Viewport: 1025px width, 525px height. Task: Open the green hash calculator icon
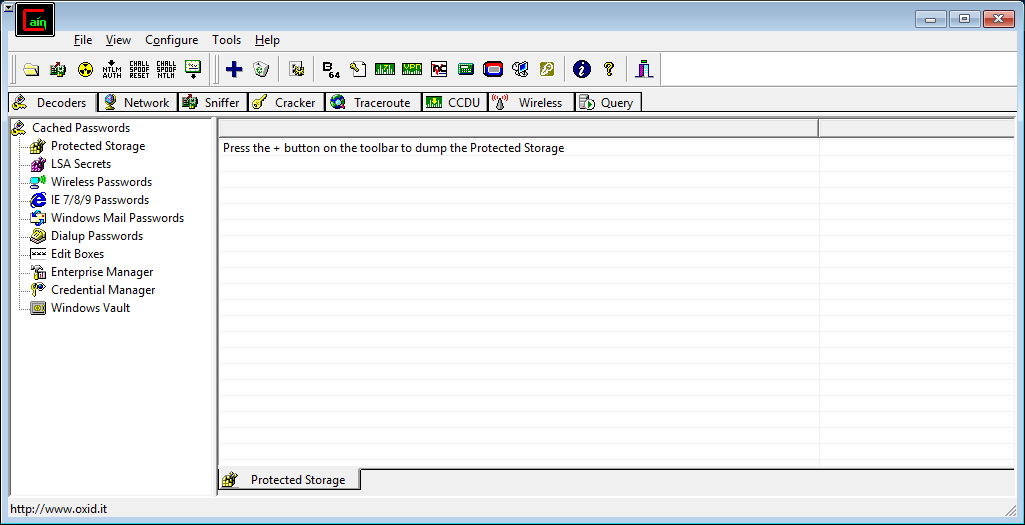click(x=466, y=69)
